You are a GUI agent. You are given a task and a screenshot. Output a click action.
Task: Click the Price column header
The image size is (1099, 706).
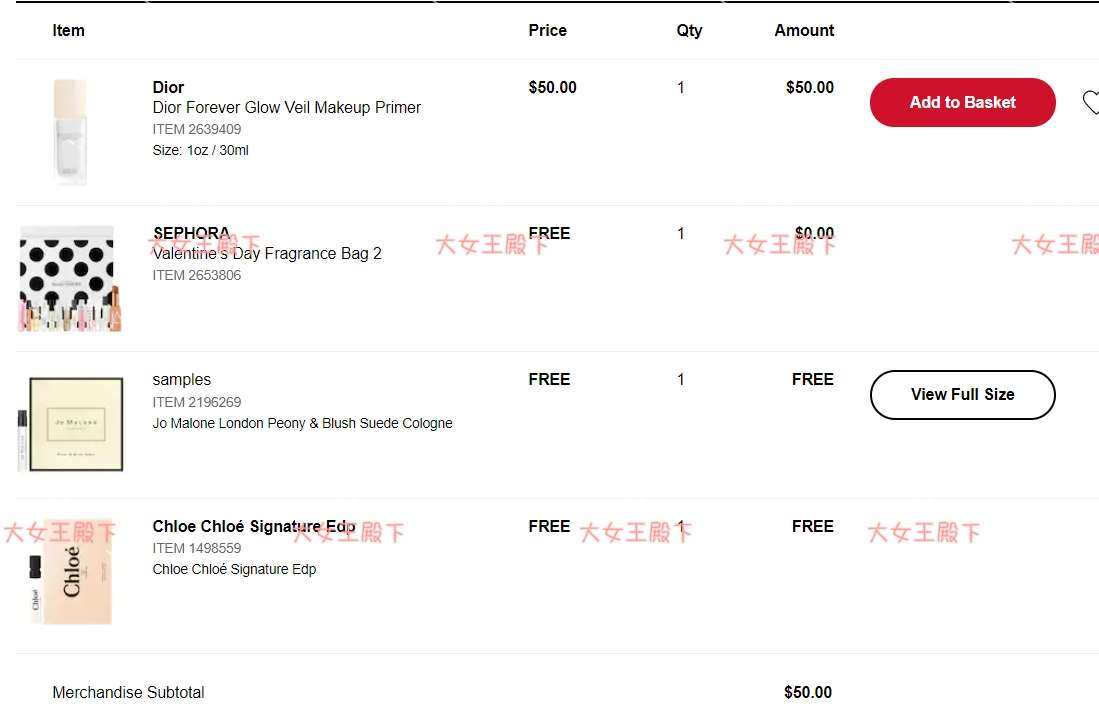tap(547, 30)
